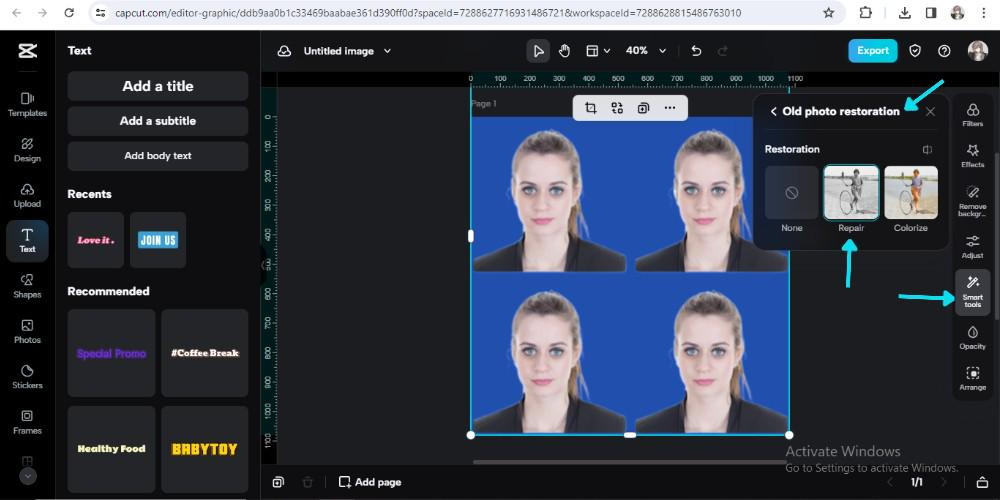Click the Export button
Viewport: 1000px width, 500px height.
pyautogui.click(x=872, y=51)
